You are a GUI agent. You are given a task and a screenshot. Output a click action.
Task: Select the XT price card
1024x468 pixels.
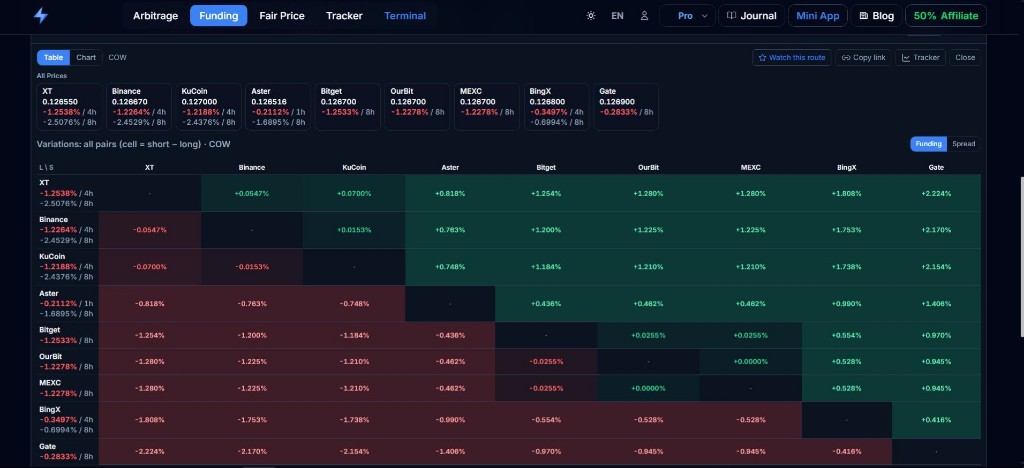(69, 106)
